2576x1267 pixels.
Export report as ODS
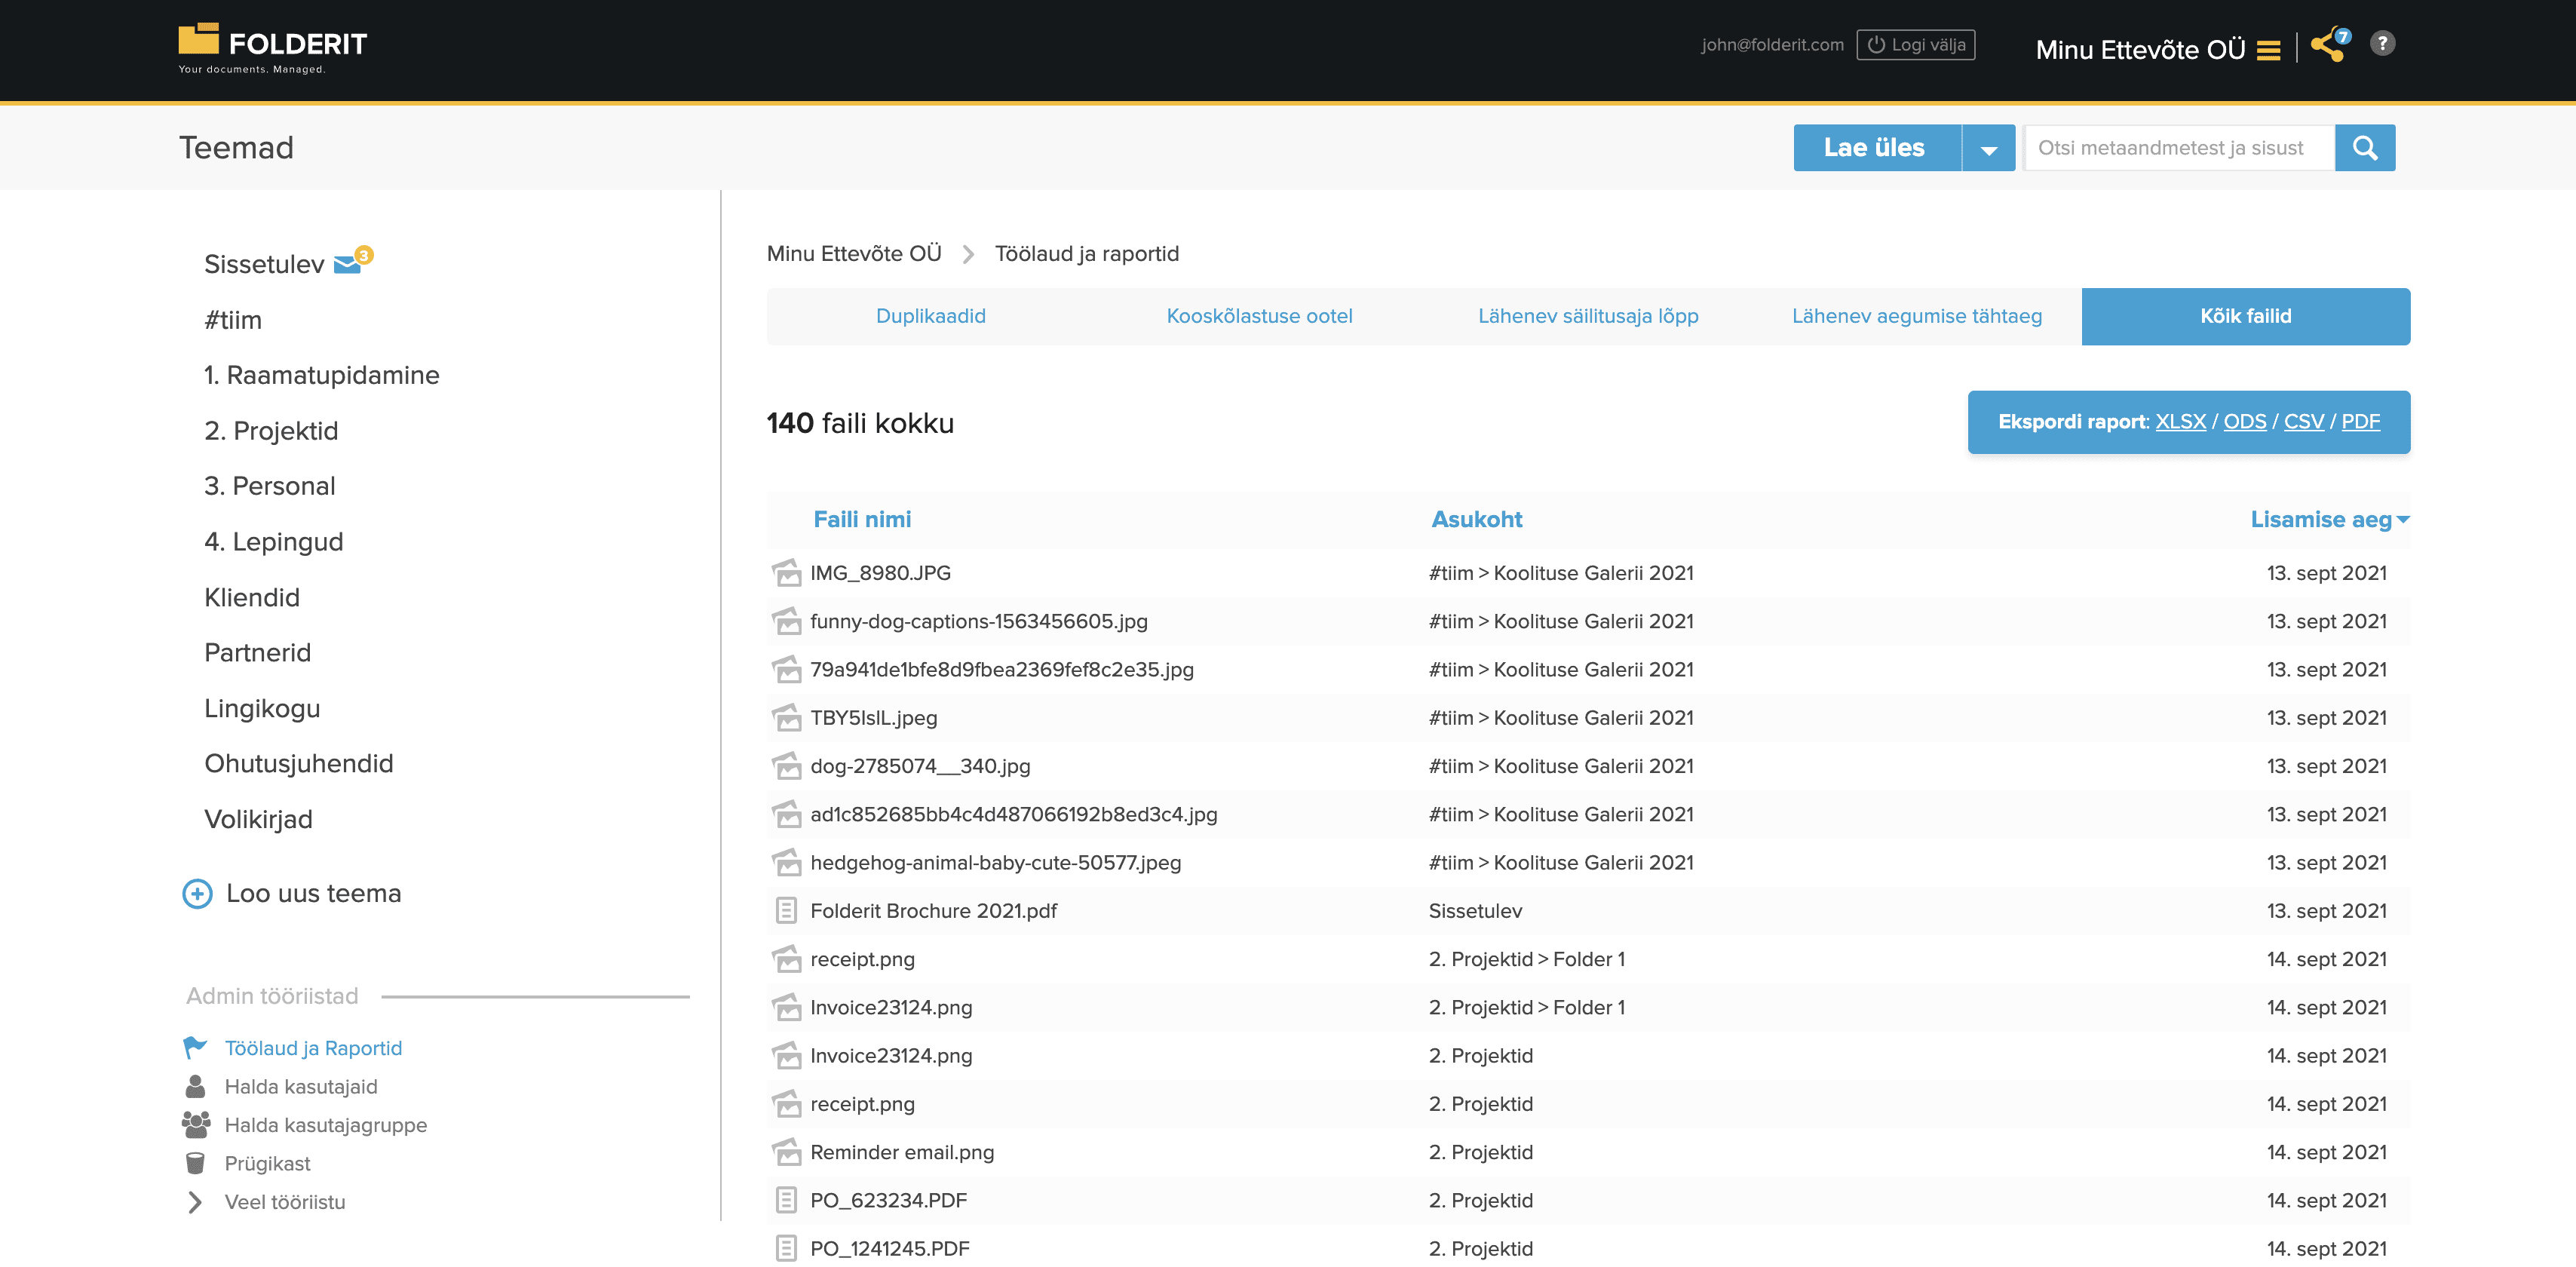(2245, 422)
